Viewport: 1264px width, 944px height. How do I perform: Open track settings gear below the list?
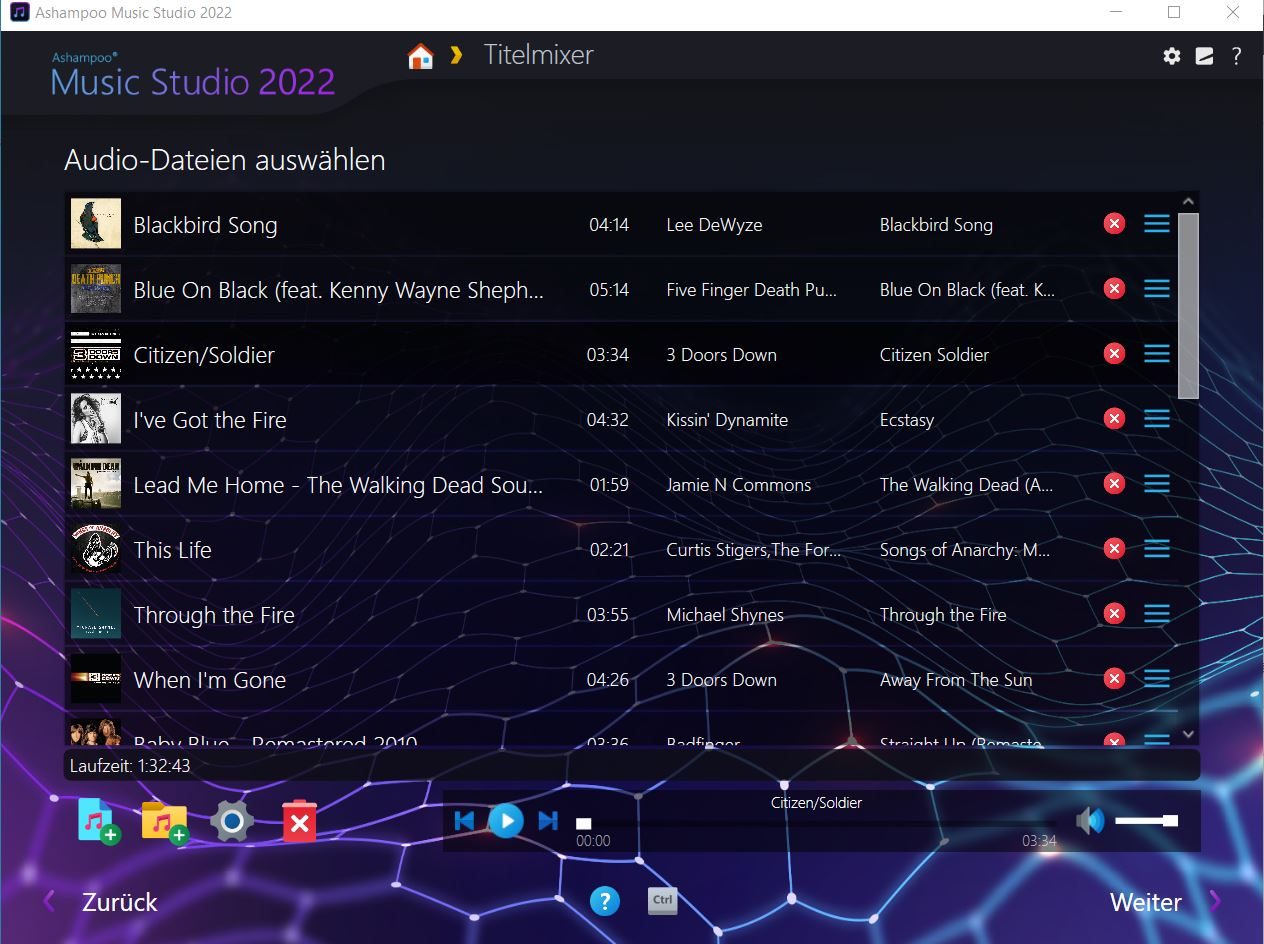[x=232, y=822]
